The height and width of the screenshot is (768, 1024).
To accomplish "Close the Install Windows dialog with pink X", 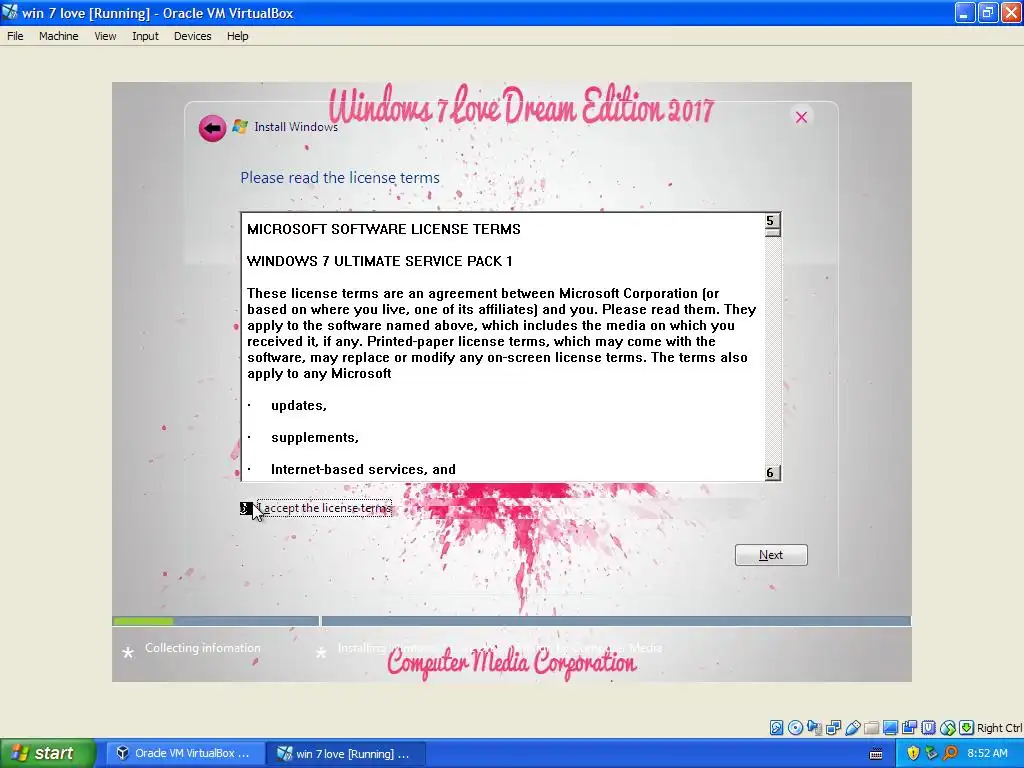I will pyautogui.click(x=801, y=117).
